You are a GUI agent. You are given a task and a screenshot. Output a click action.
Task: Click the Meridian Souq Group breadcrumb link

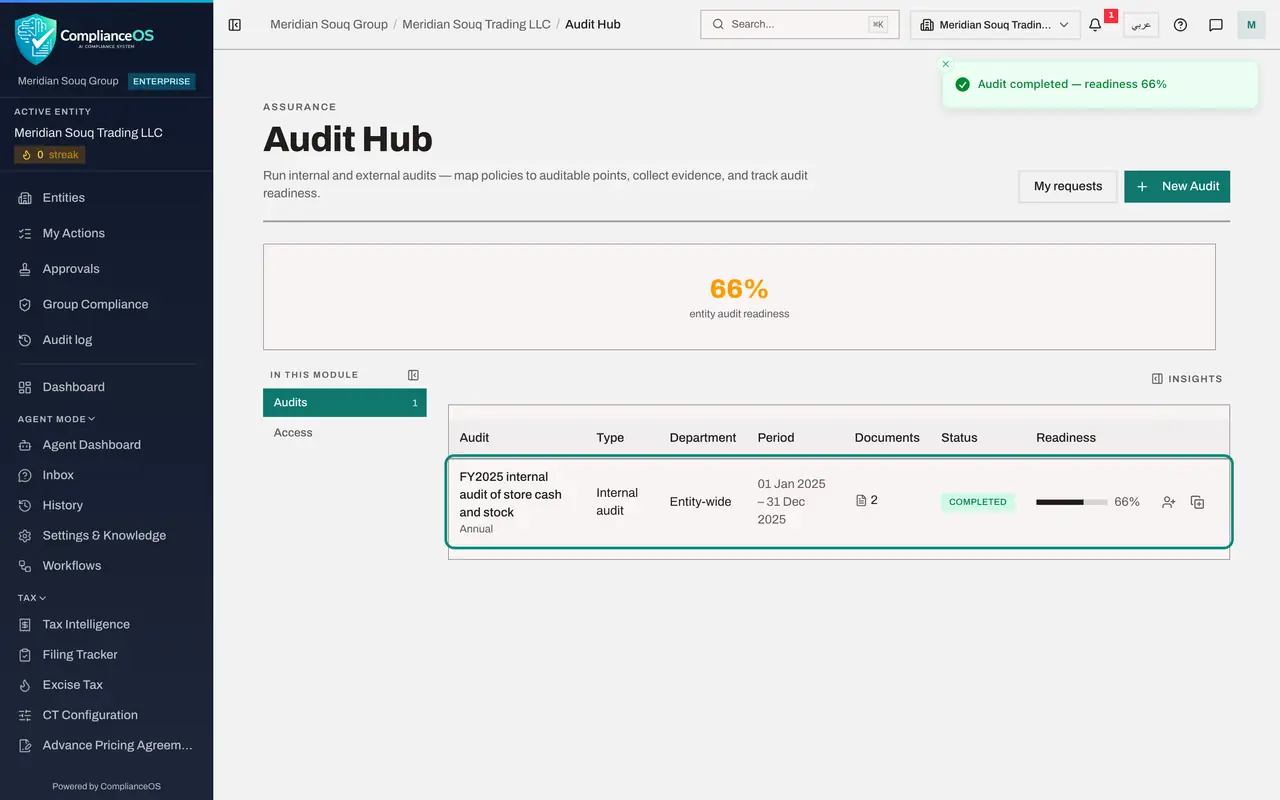pos(329,24)
